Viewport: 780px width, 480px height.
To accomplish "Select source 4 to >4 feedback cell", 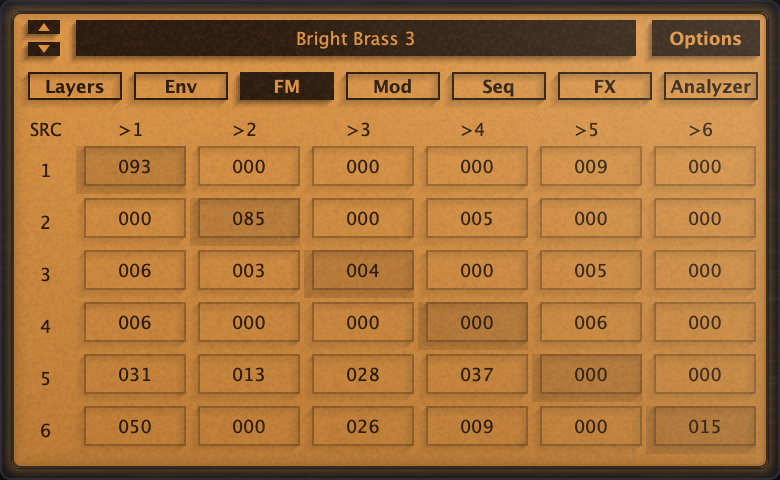I will point(477,322).
